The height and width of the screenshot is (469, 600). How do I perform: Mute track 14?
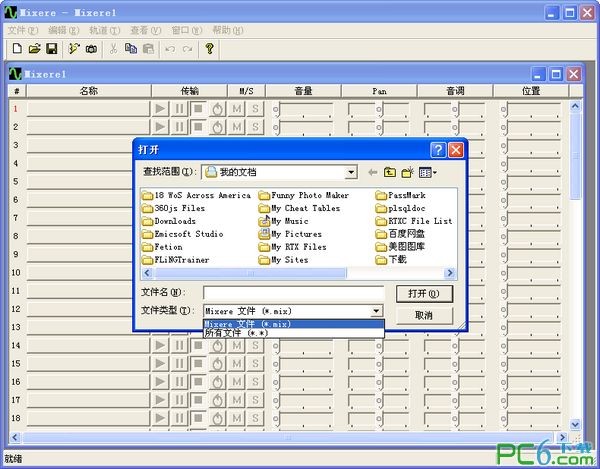click(237, 346)
